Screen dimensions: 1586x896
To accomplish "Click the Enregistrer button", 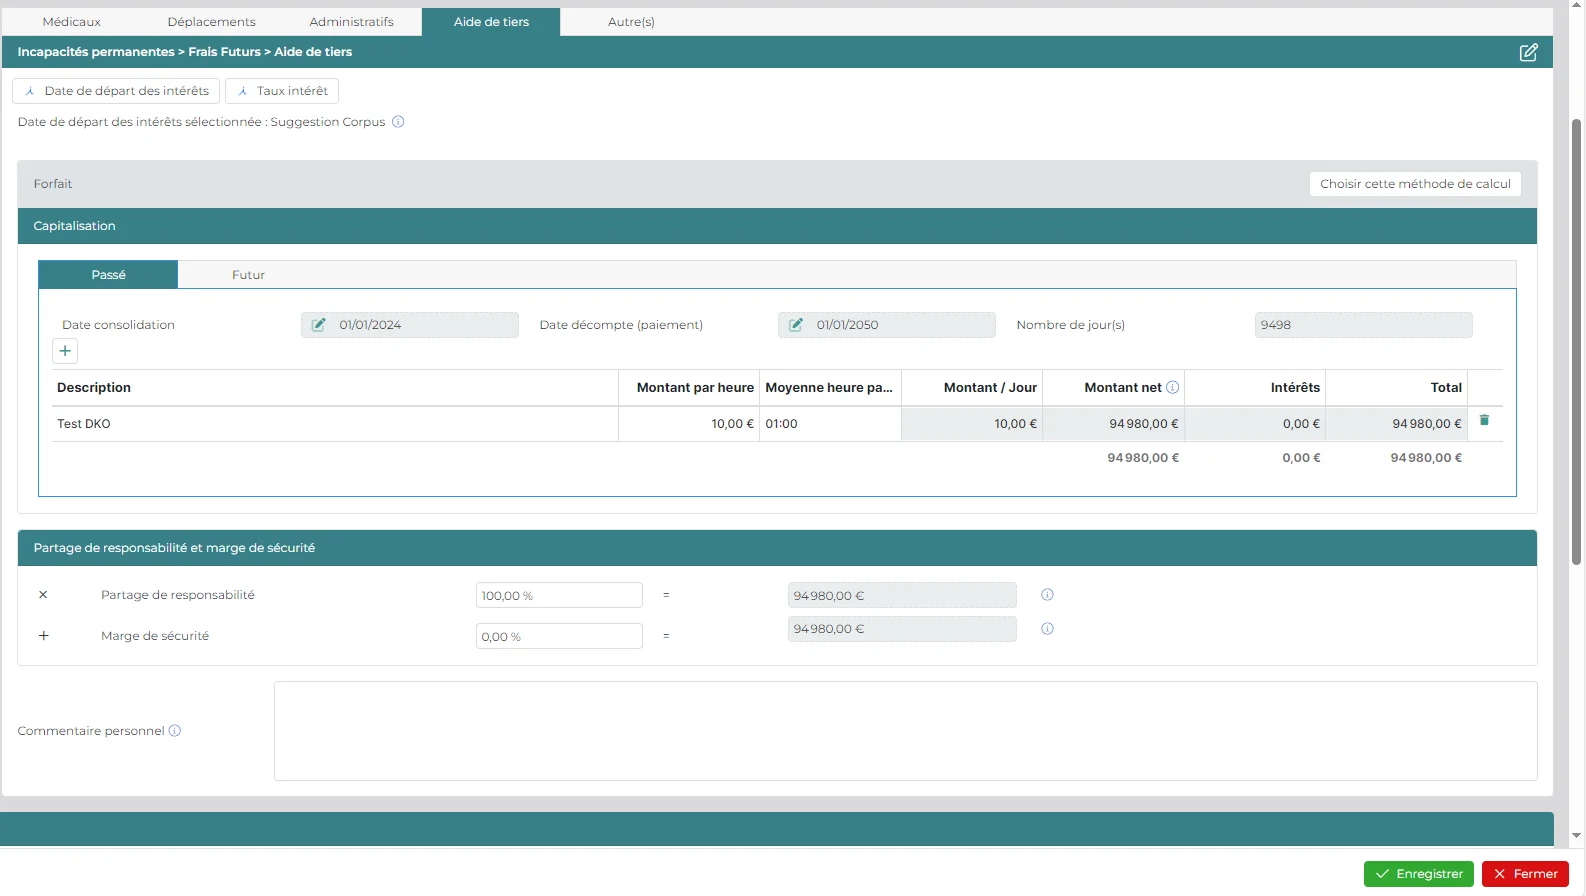I will point(1418,874).
